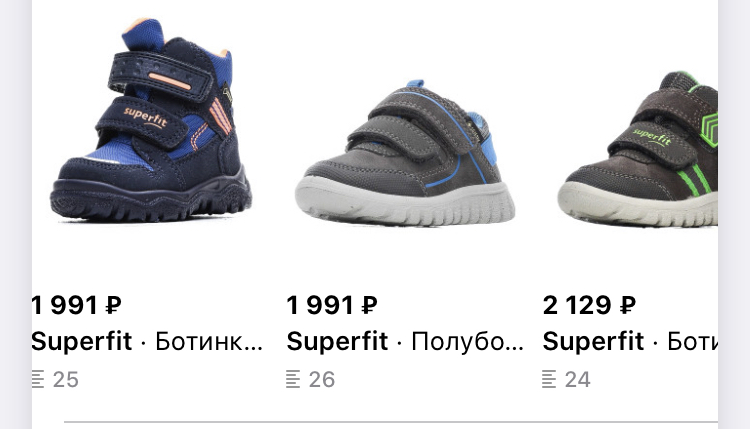Open the gray sneaker with blue trim photo

coord(405,153)
